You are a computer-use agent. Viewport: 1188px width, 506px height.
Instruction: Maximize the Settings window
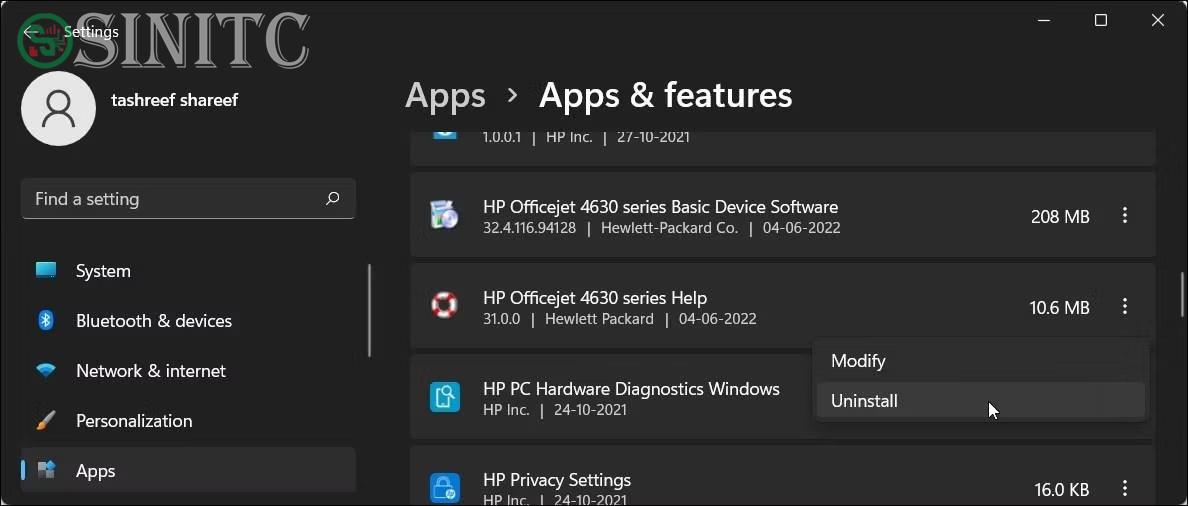click(x=1101, y=20)
